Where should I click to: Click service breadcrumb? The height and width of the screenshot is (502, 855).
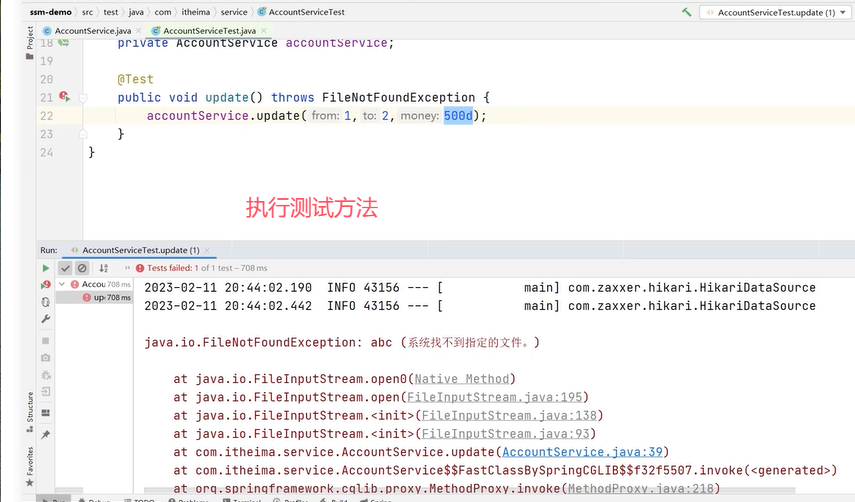(234, 12)
